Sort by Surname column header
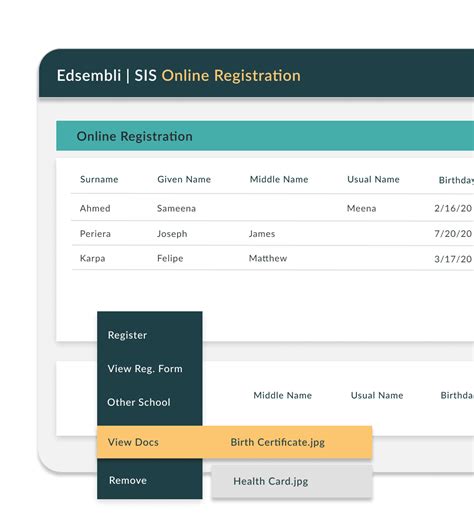This screenshot has width=474, height=521. pos(99,179)
